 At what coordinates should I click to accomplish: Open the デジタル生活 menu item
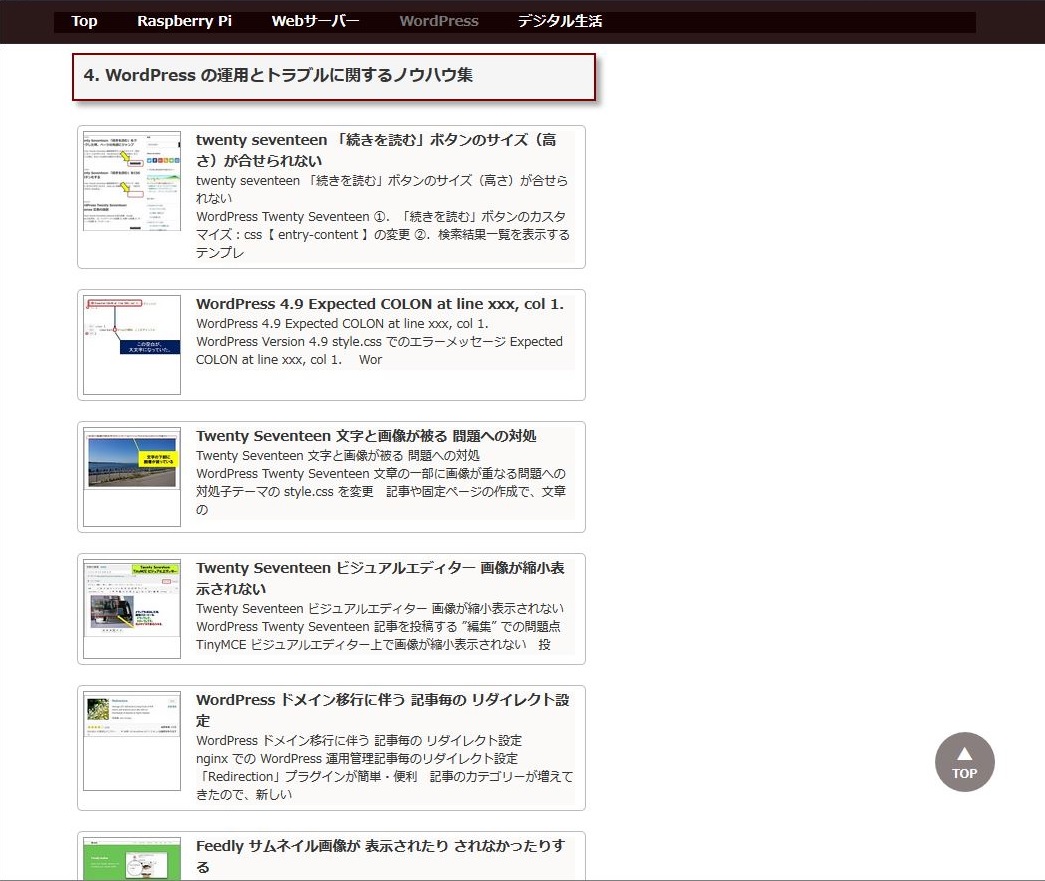559,21
